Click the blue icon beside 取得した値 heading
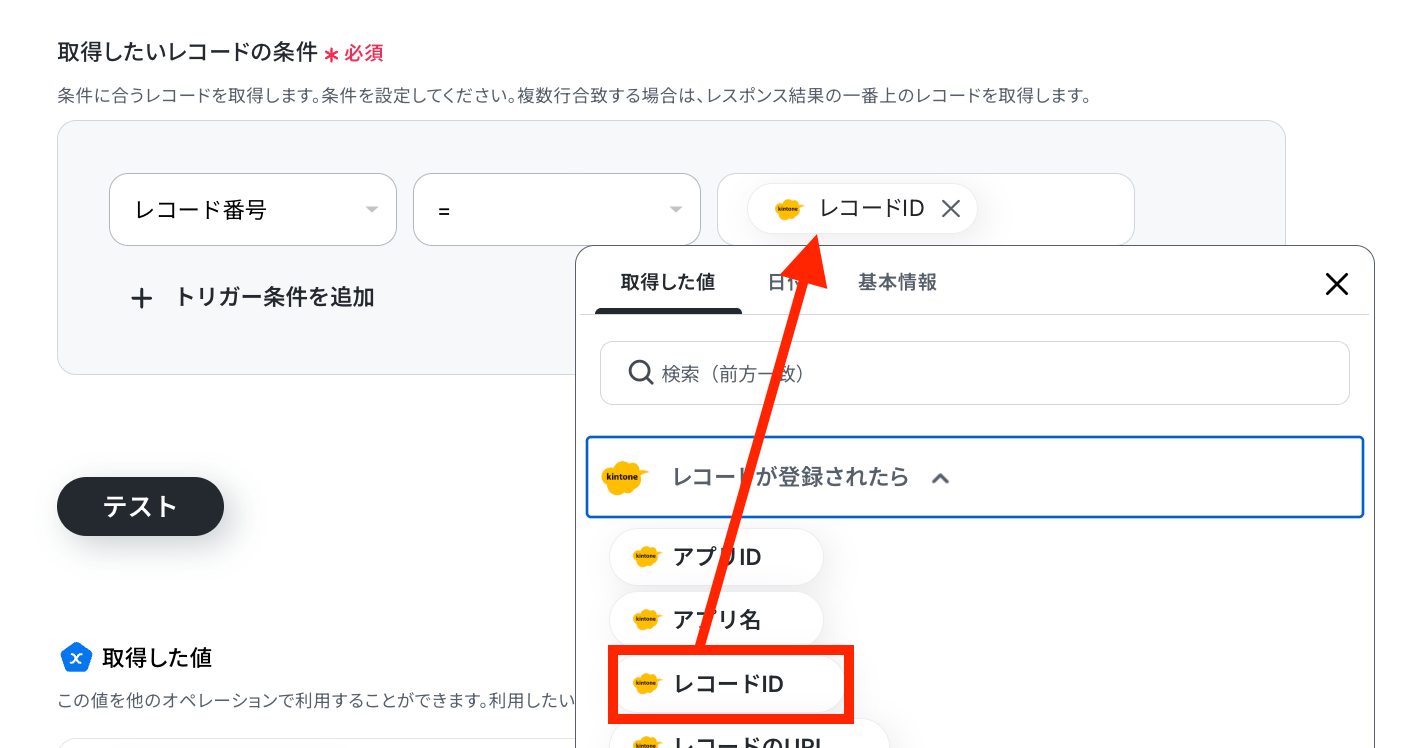Viewport: 1418px width, 748px height. click(x=77, y=657)
